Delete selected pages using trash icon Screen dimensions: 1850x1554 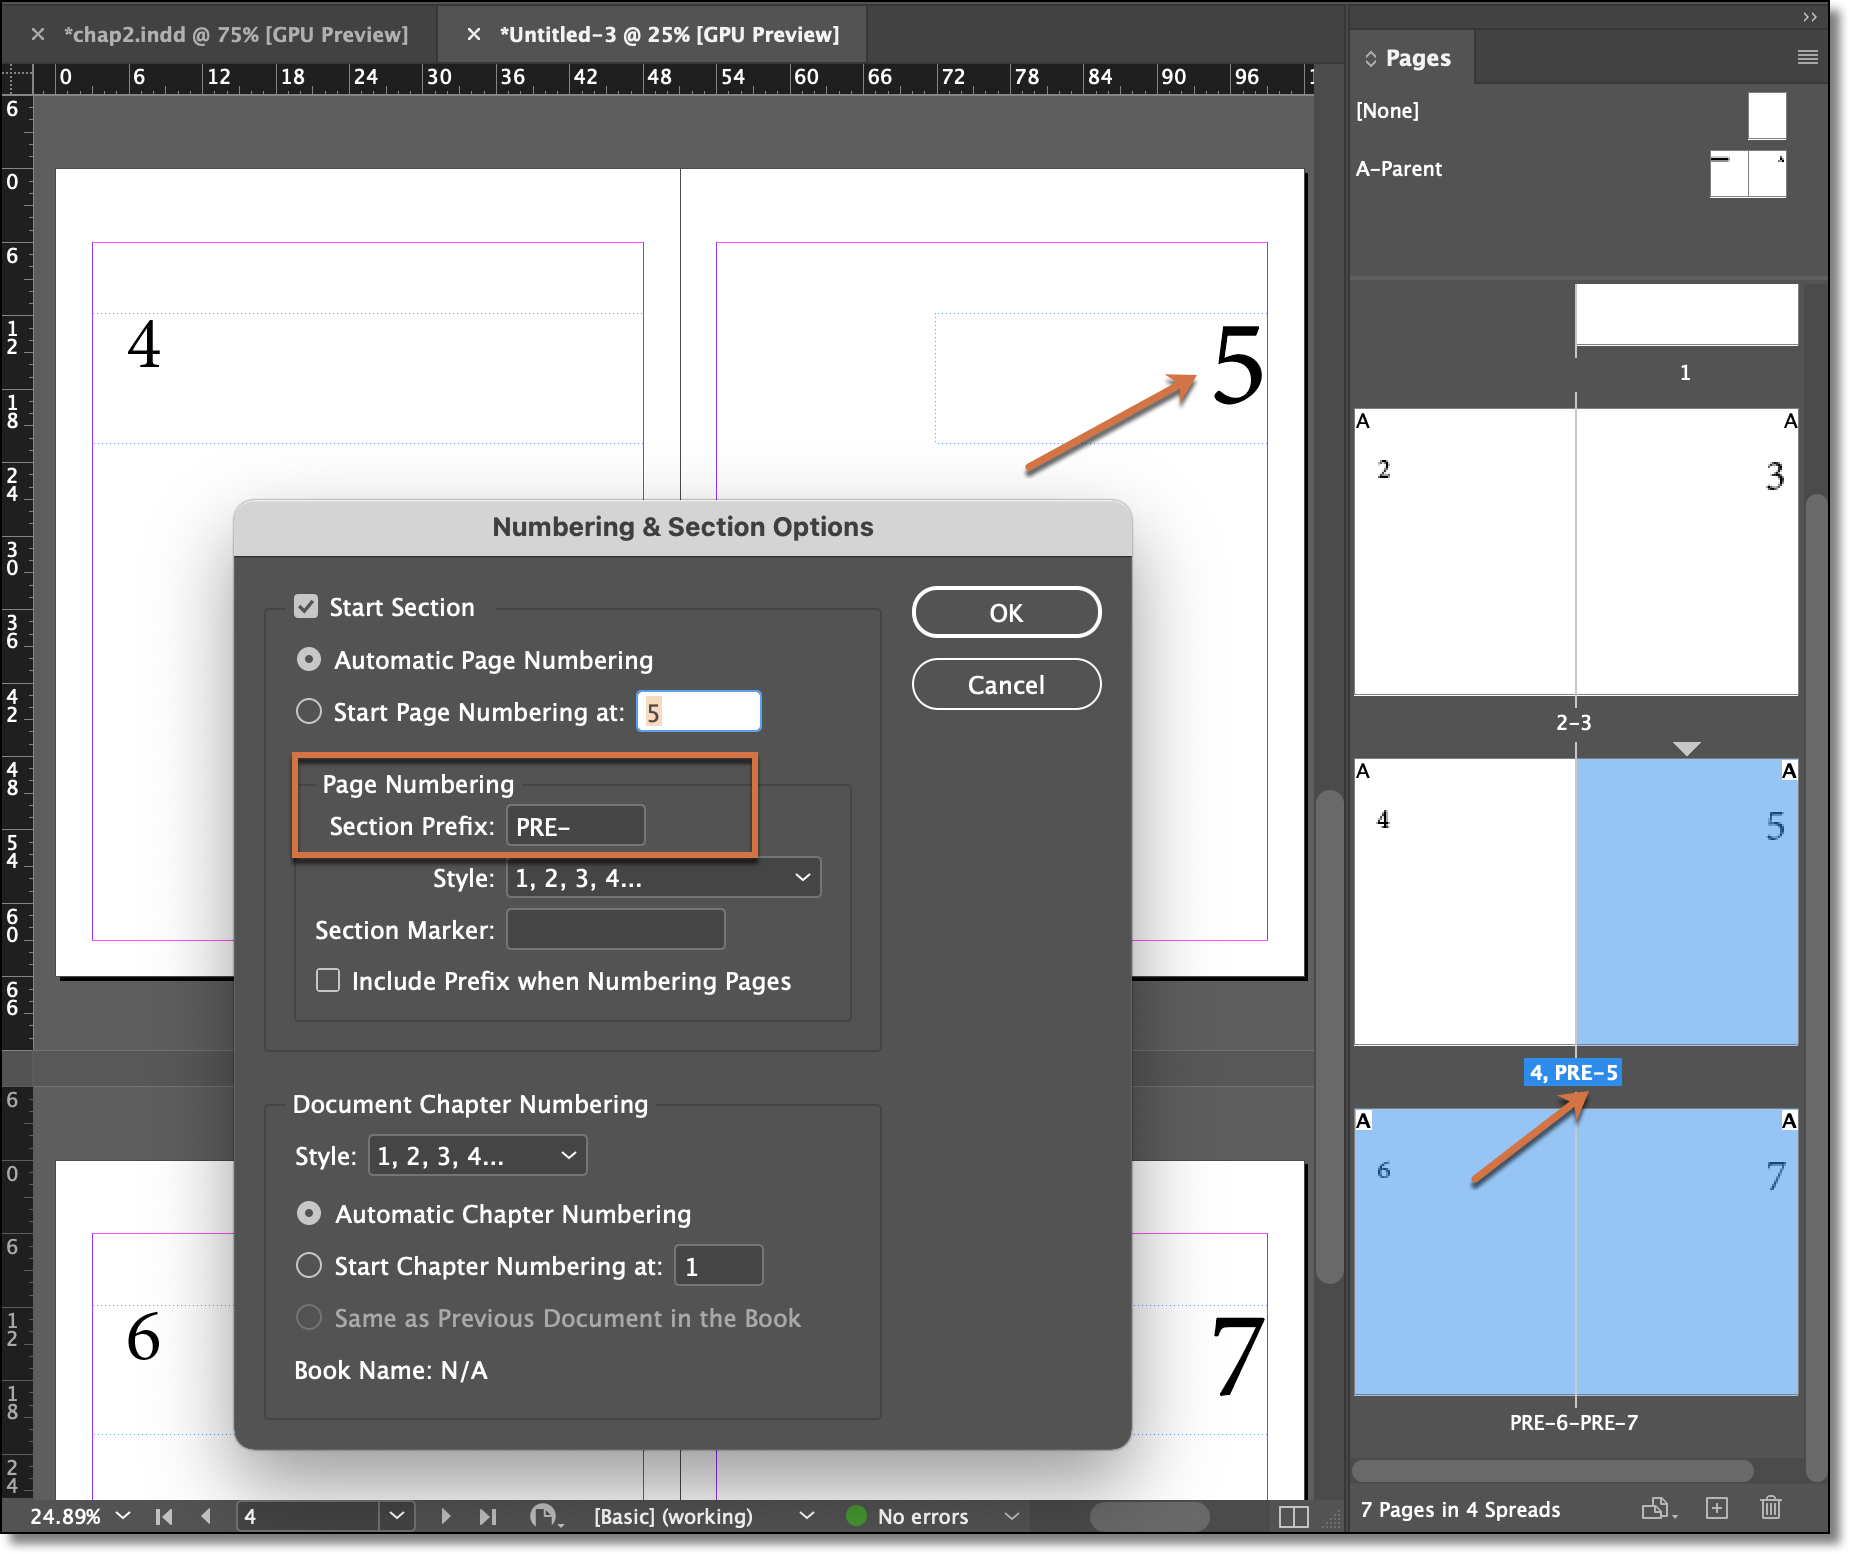tap(1770, 1509)
